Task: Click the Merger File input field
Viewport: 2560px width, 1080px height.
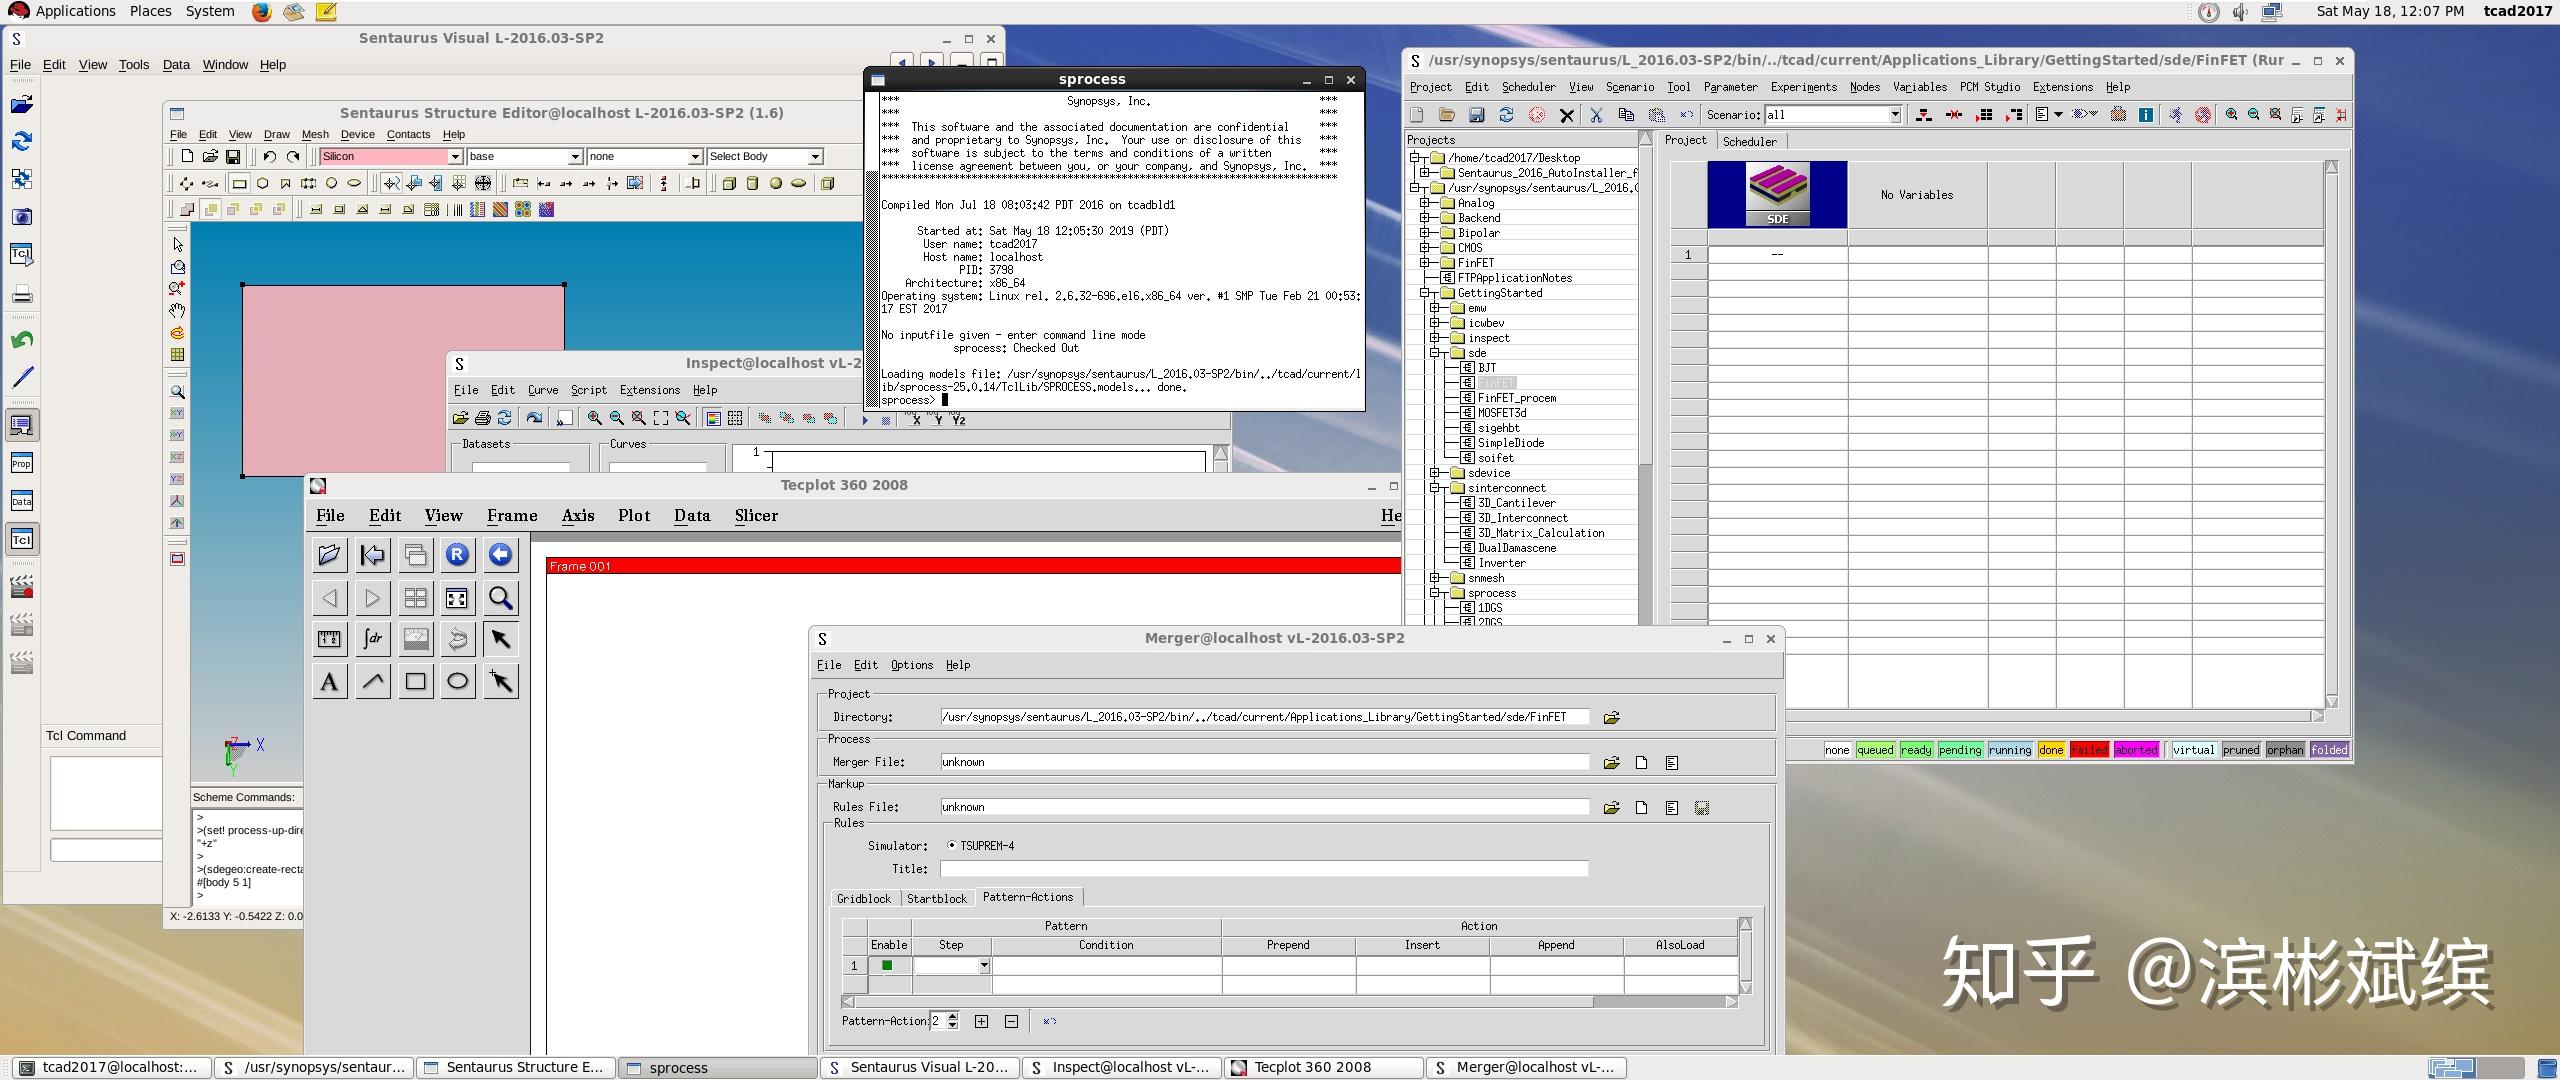Action: coord(1264,762)
